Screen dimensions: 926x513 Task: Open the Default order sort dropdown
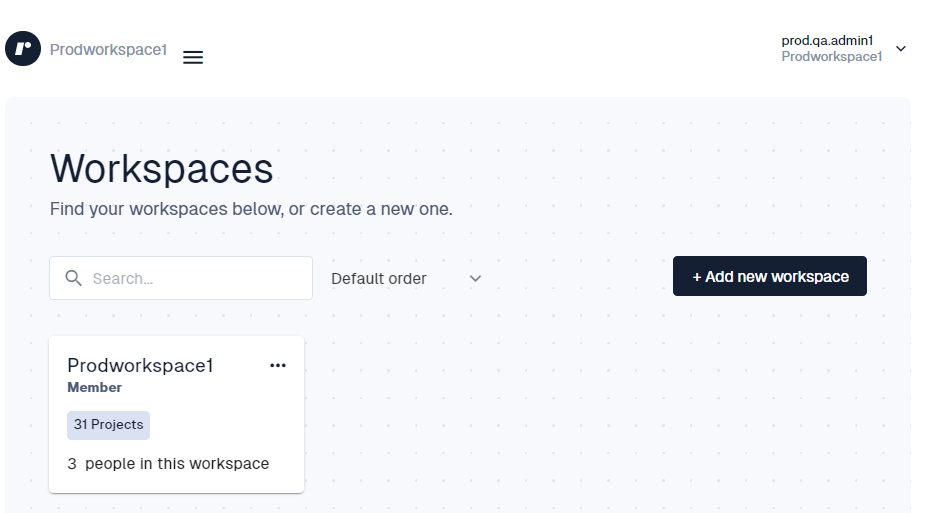coord(406,279)
